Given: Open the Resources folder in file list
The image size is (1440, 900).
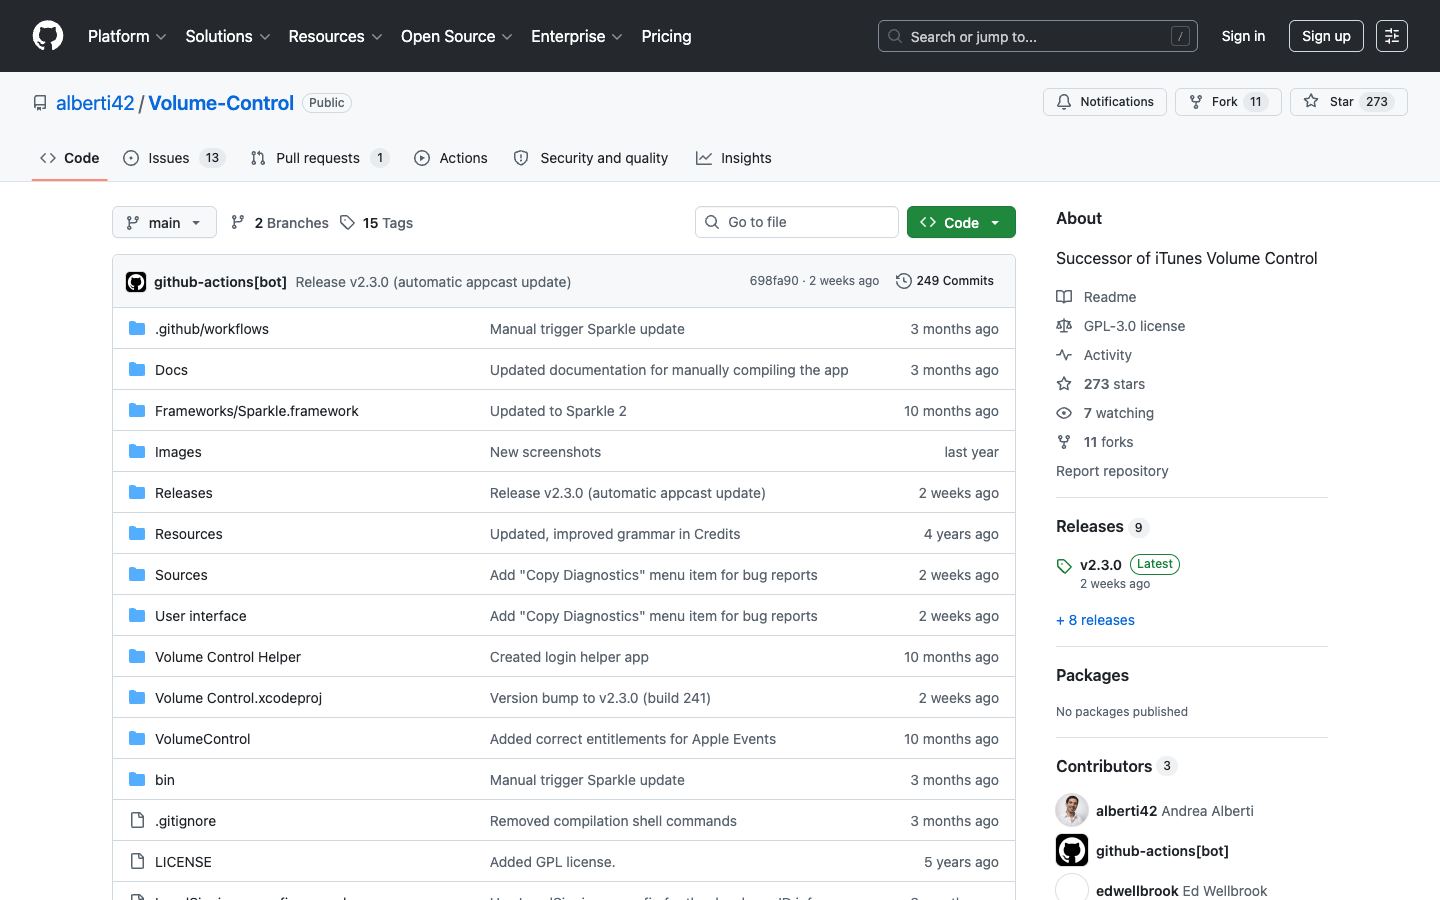Looking at the screenshot, I should click(189, 534).
